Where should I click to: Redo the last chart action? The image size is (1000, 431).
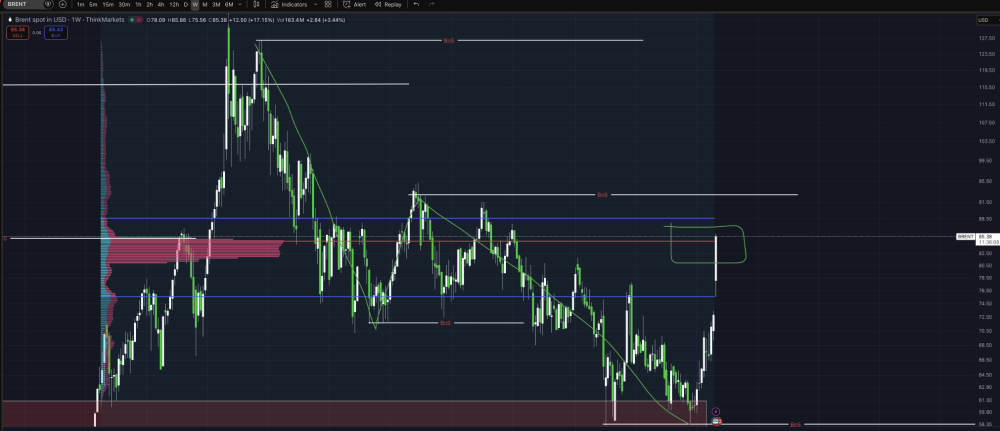pos(432,4)
